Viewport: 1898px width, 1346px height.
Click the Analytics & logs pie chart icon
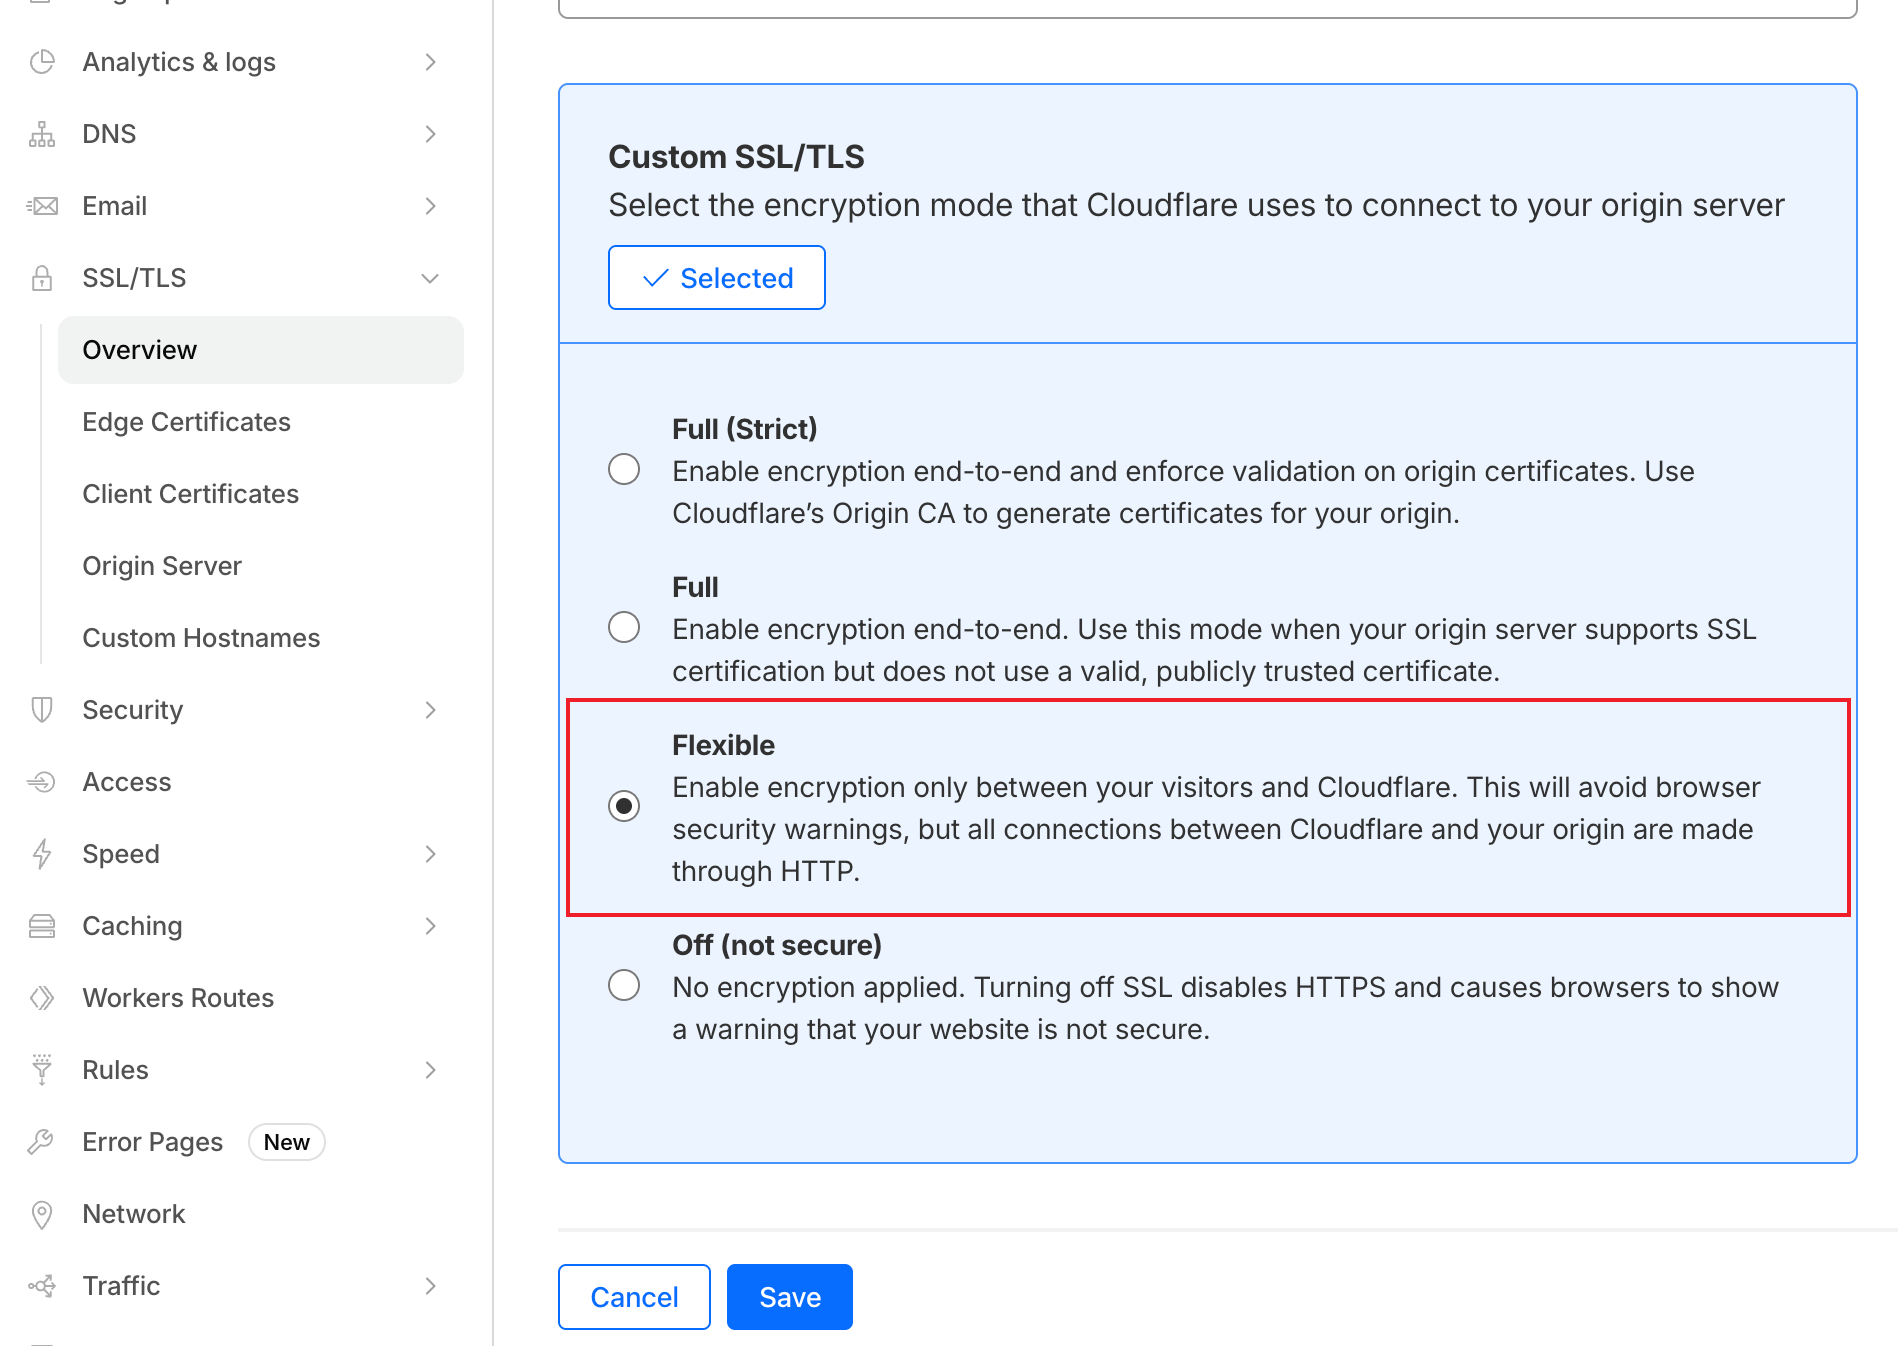pyautogui.click(x=42, y=62)
